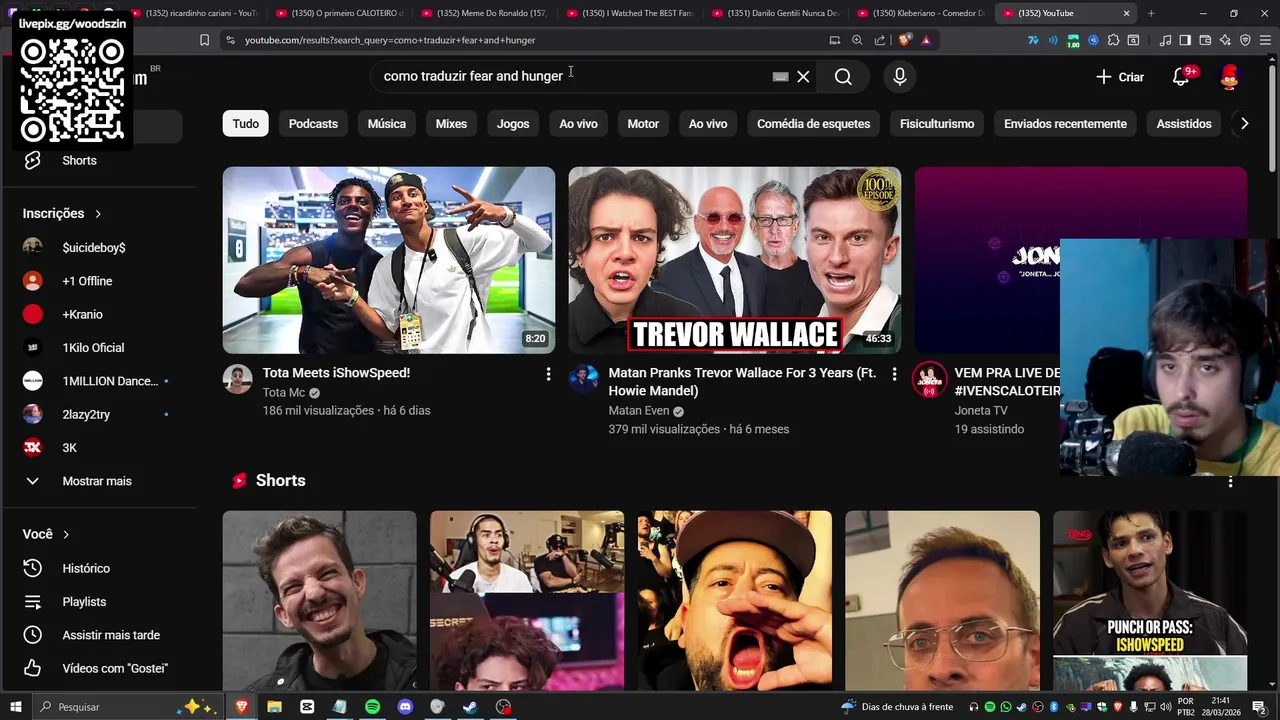Open the PUNCH OR PASS iShowSpeed short
Screen dimensions: 1280x720
point(1150,600)
